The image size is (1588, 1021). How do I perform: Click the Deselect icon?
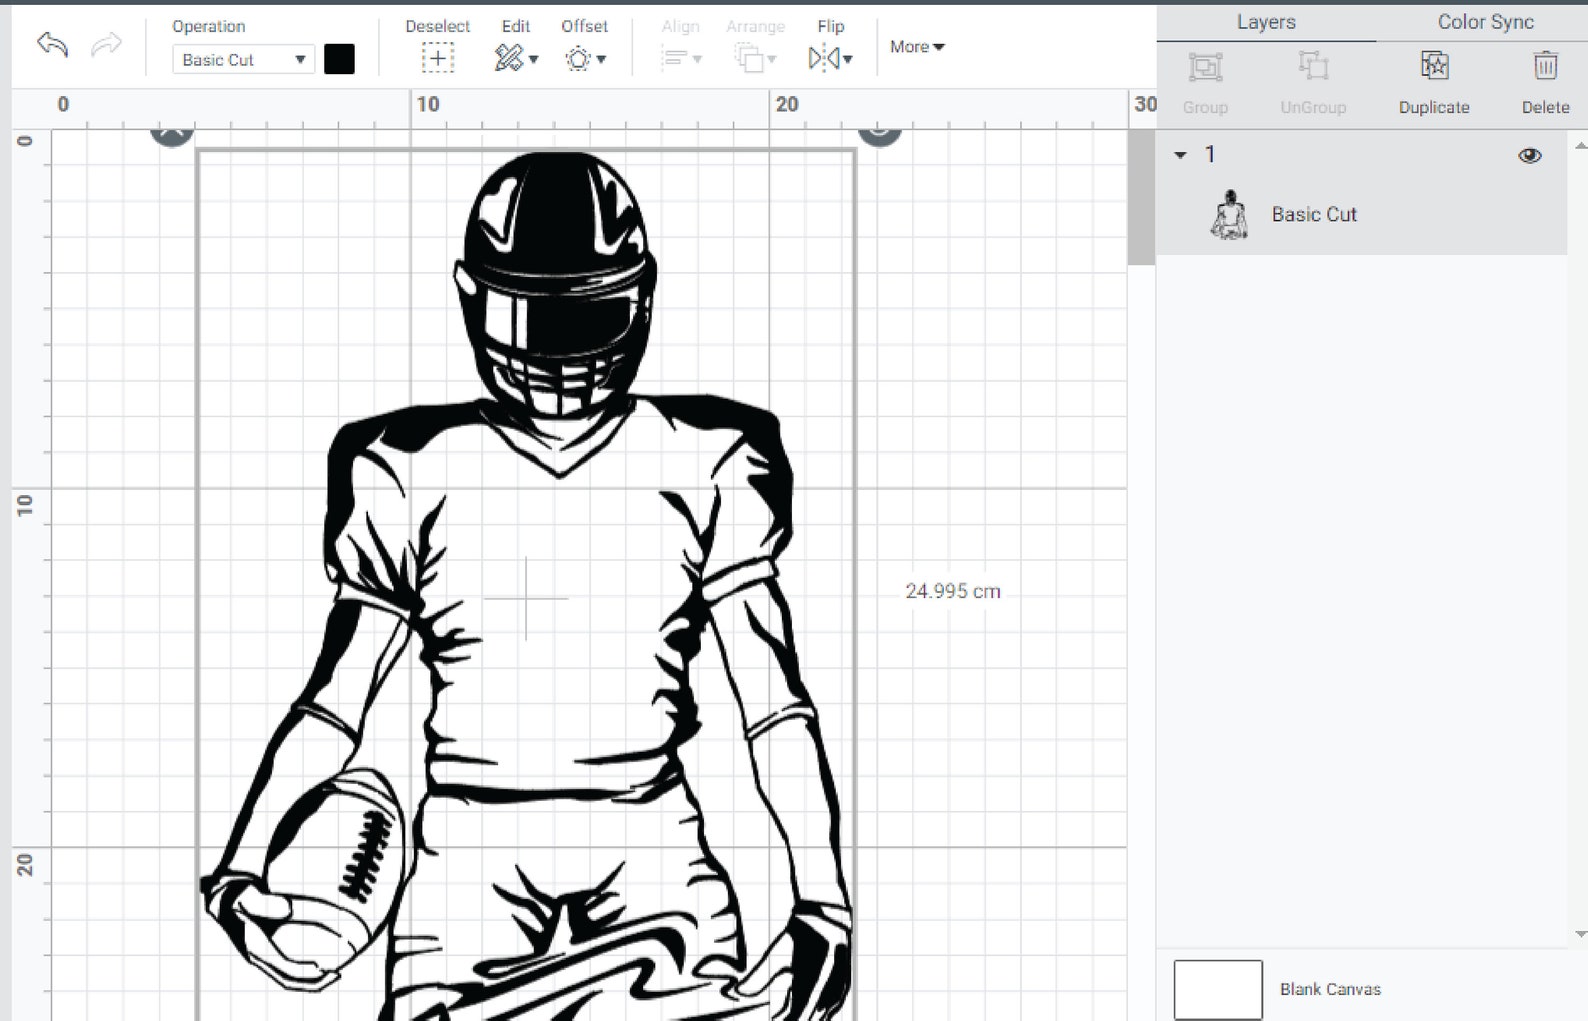point(437,59)
